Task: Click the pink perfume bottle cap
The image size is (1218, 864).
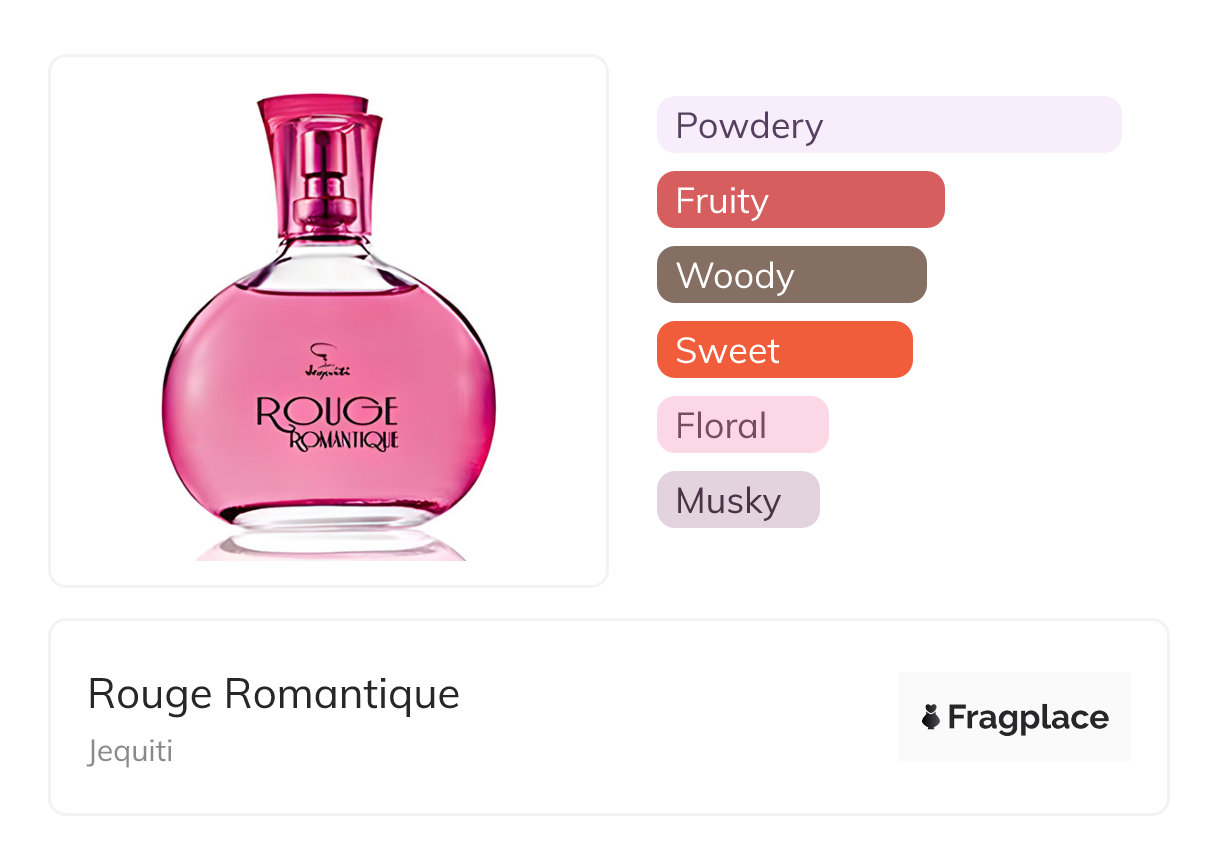Action: pos(318,130)
